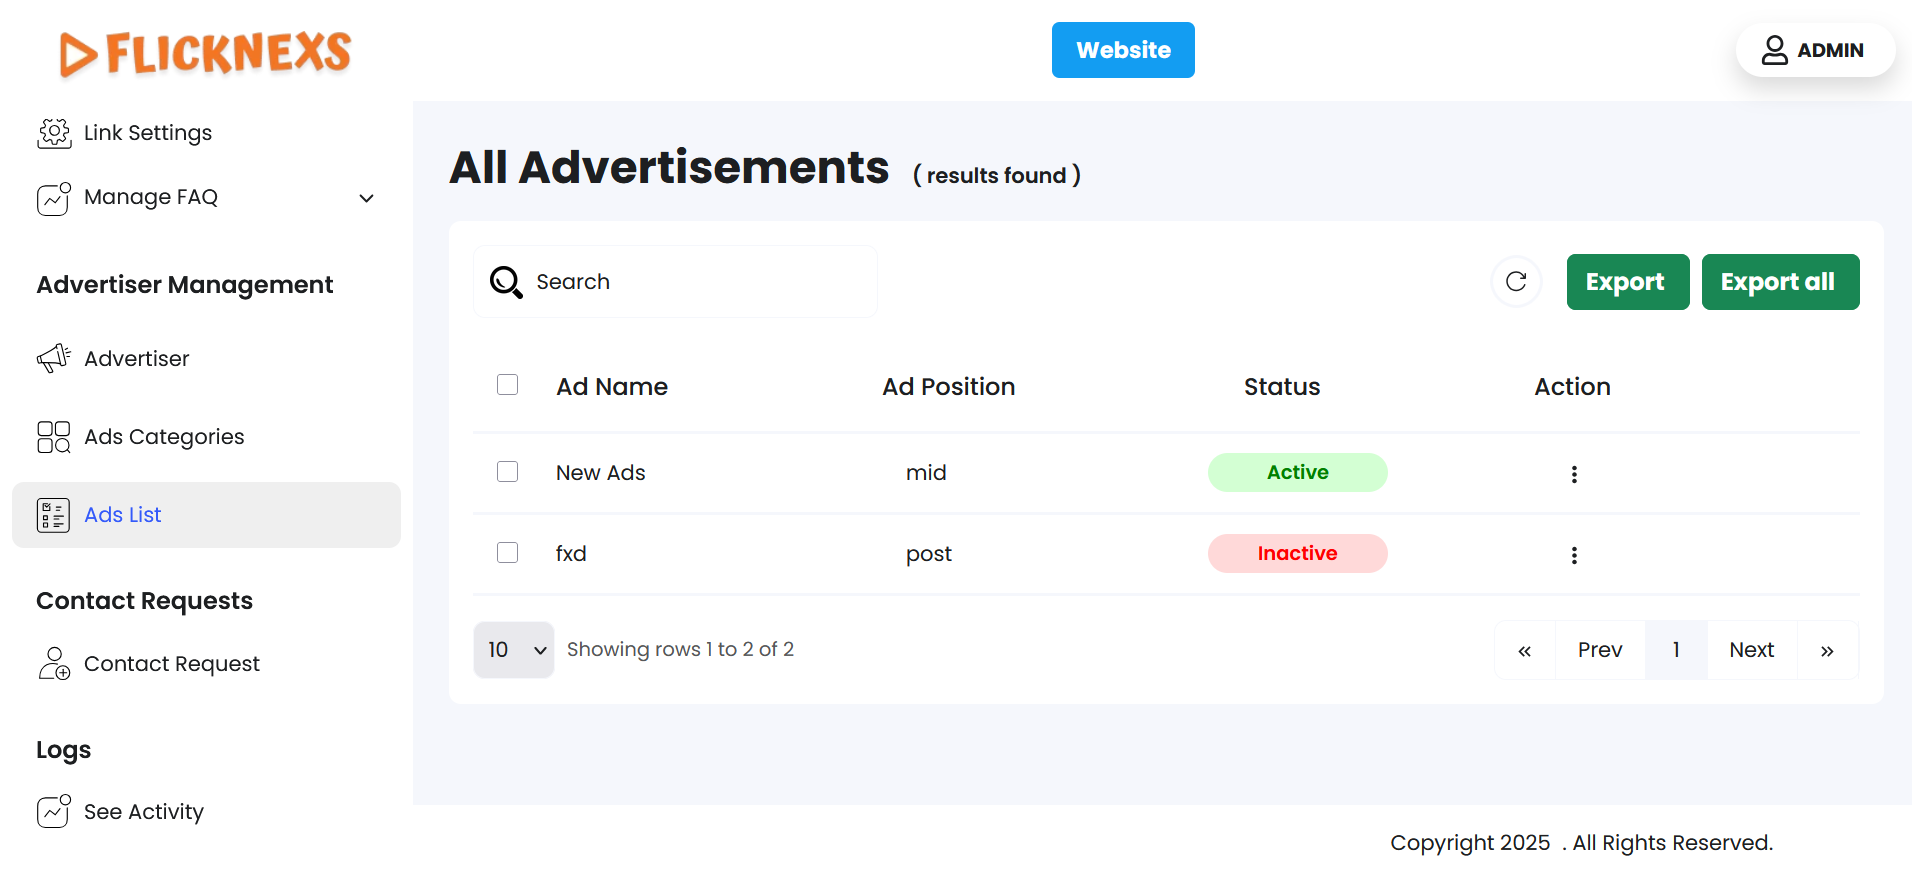
Task: Toggle the select-all header checkbox
Action: click(x=508, y=385)
